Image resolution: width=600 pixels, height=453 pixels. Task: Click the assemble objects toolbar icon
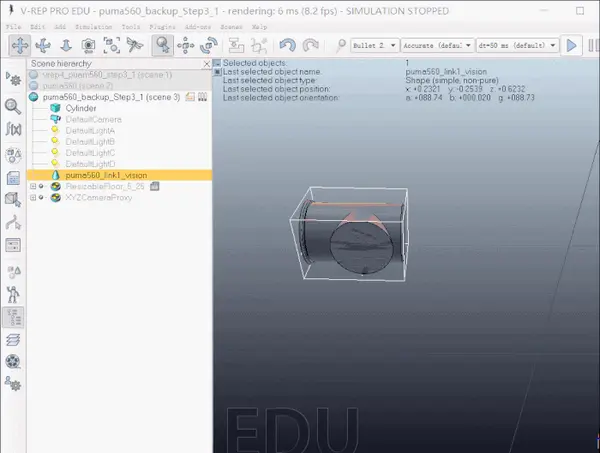click(x=236, y=46)
